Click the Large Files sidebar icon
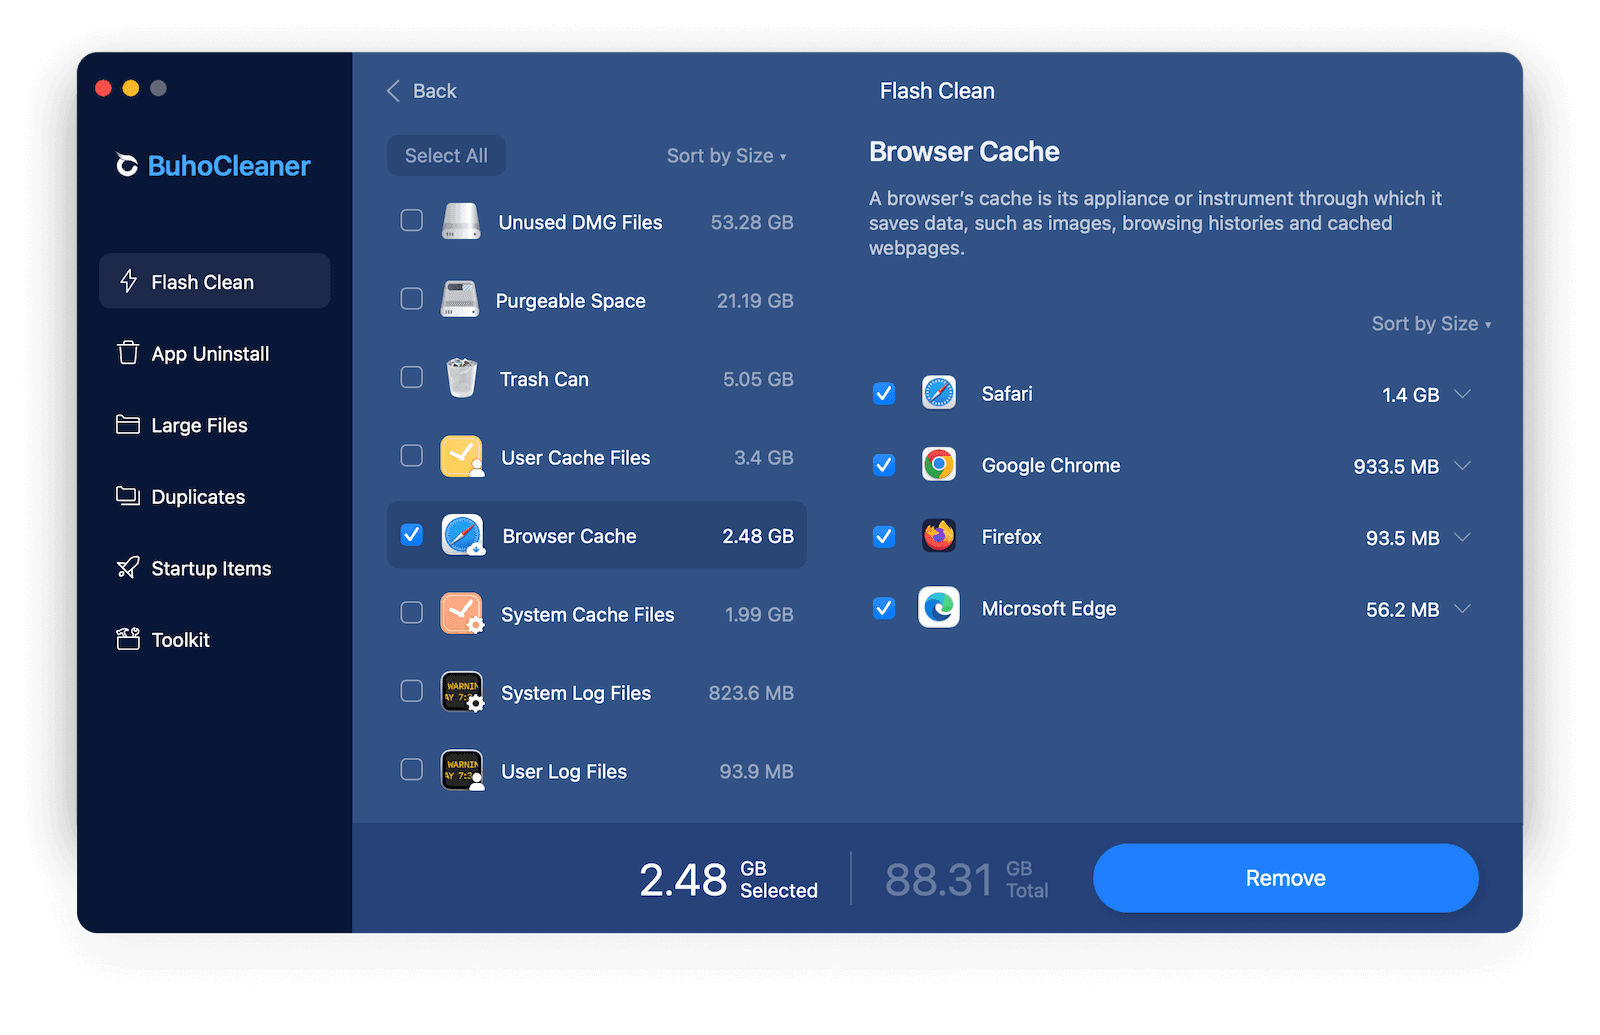This screenshot has width=1600, height=1035. [128, 425]
